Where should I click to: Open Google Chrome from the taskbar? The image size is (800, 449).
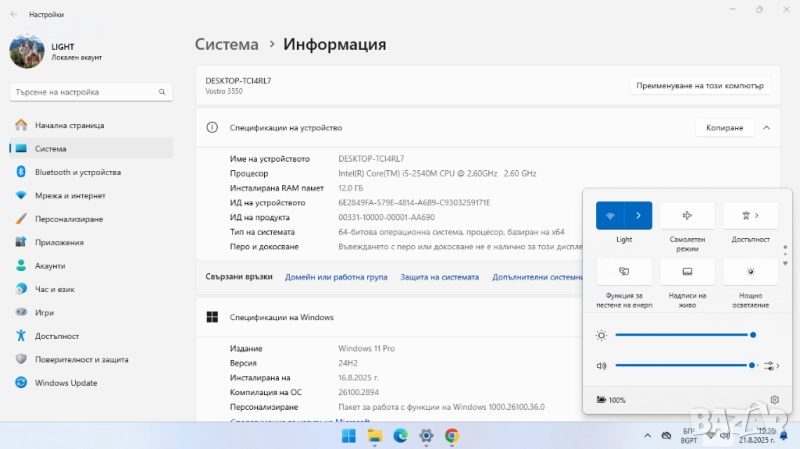pyautogui.click(x=452, y=436)
